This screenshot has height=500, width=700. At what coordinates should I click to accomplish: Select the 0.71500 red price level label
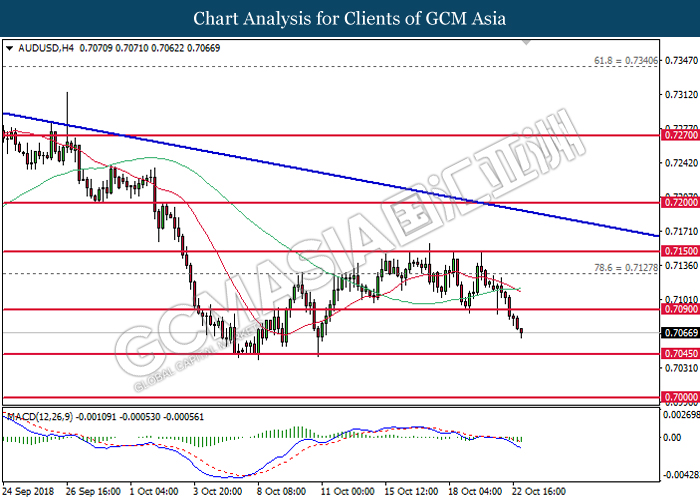680,251
